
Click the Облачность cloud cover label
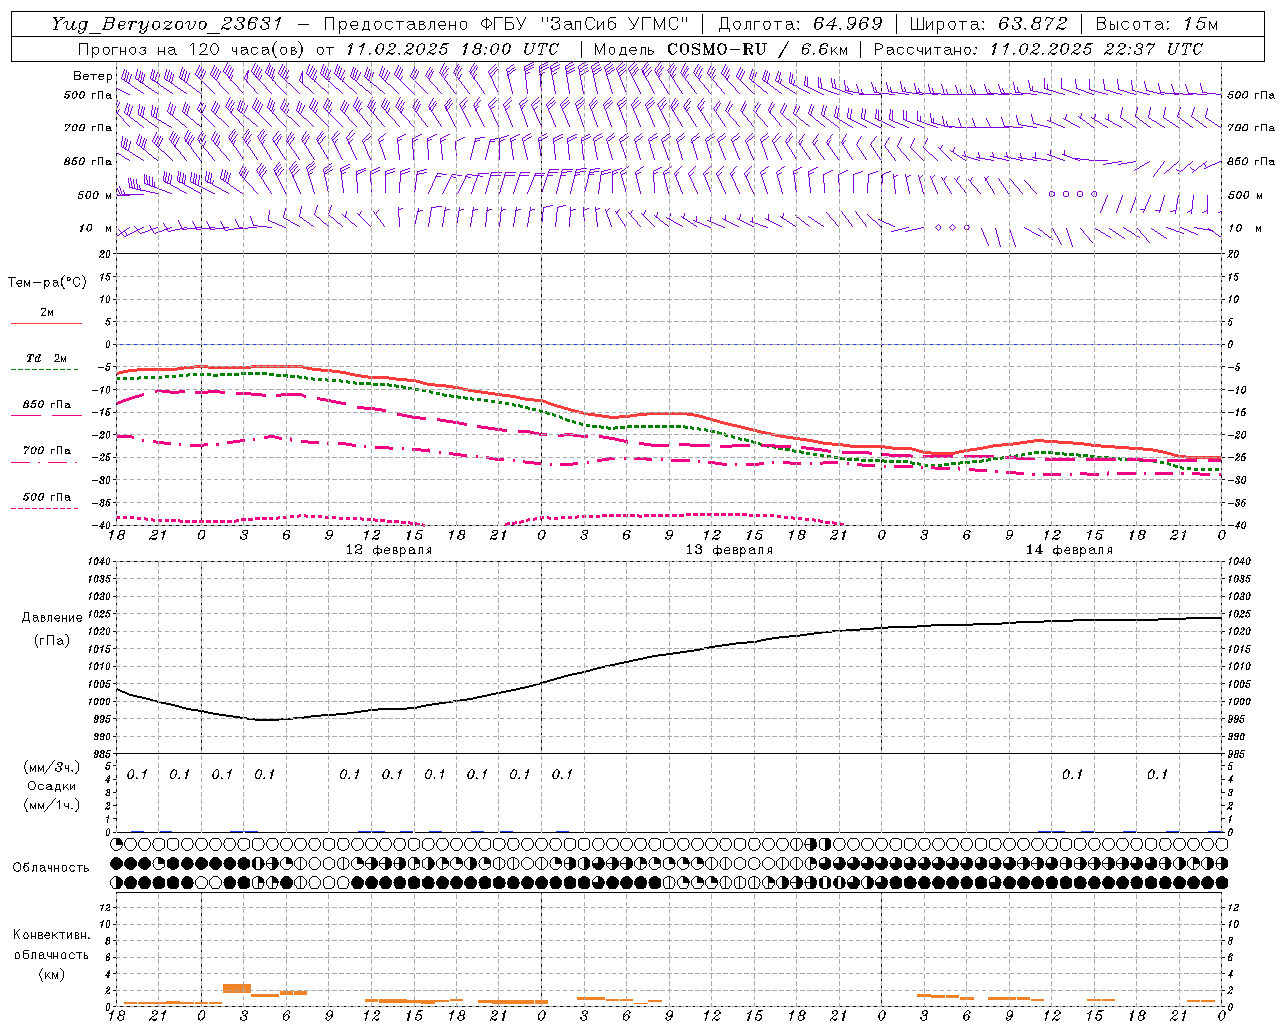coord(51,868)
